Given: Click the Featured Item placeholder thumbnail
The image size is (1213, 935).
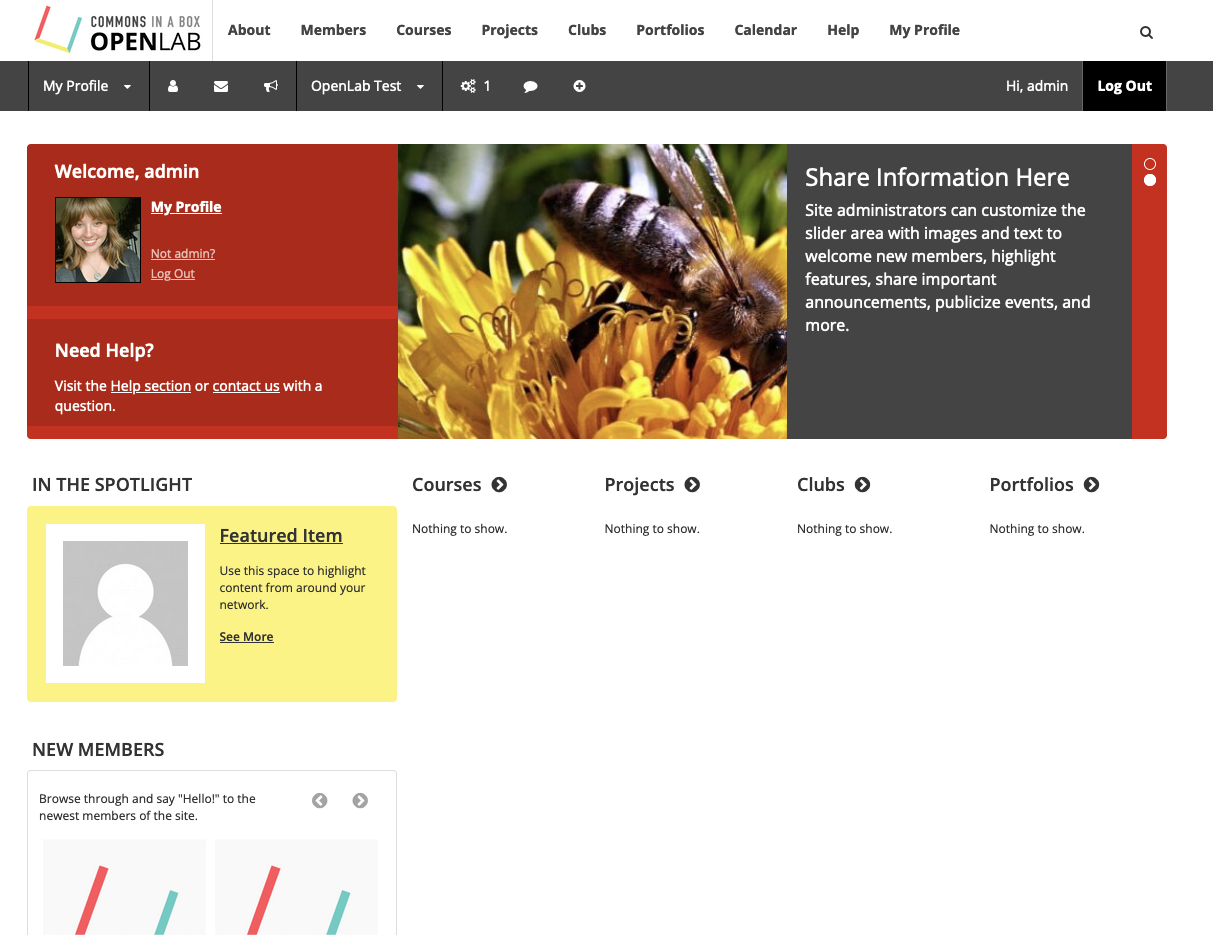Looking at the screenshot, I should (126, 604).
